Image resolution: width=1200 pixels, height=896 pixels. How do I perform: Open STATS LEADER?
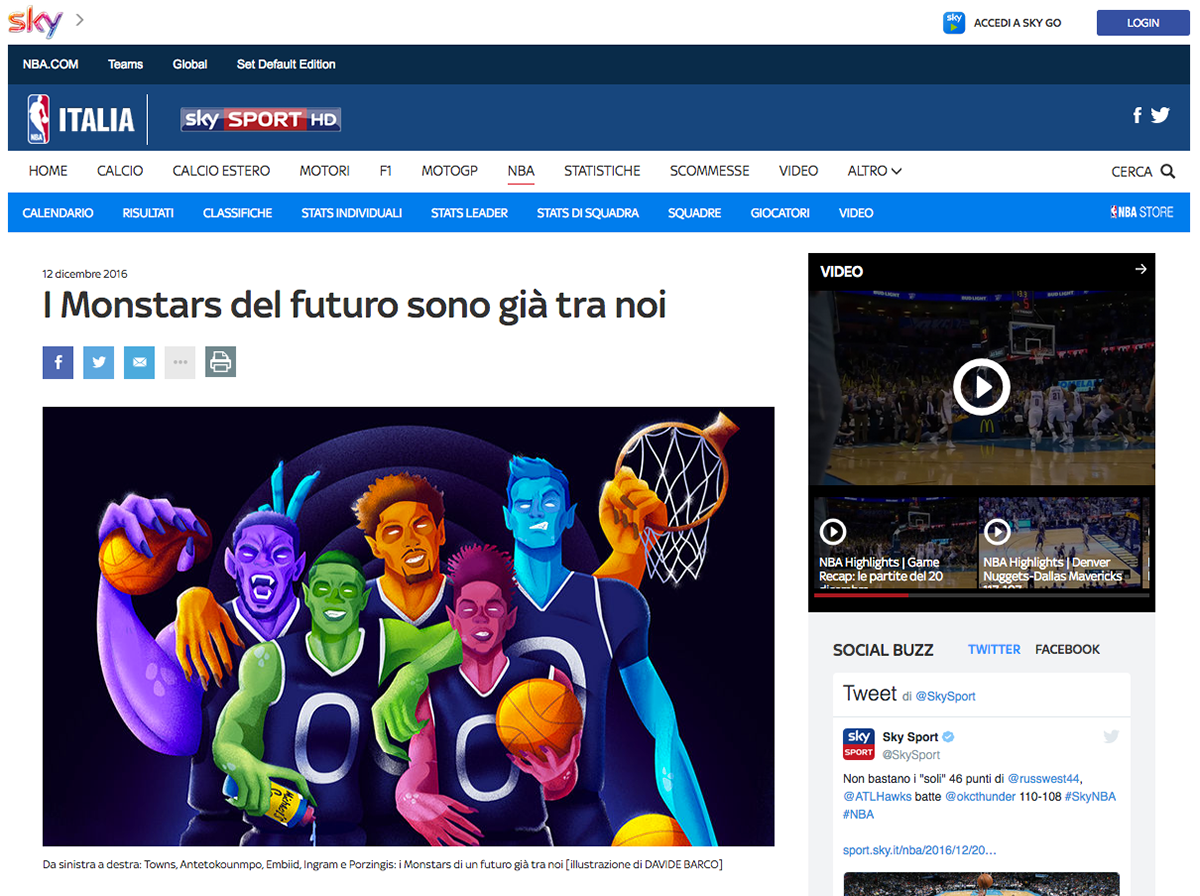pyautogui.click(x=469, y=213)
